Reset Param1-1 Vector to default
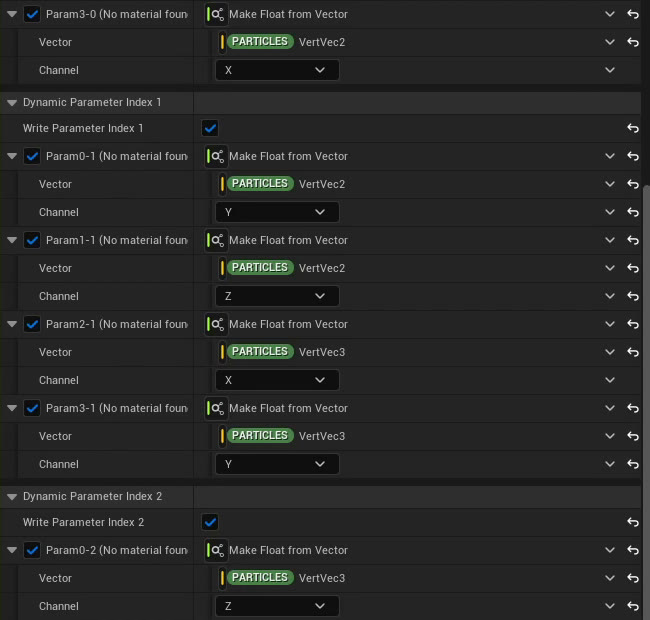The height and width of the screenshot is (620, 650). (x=633, y=268)
